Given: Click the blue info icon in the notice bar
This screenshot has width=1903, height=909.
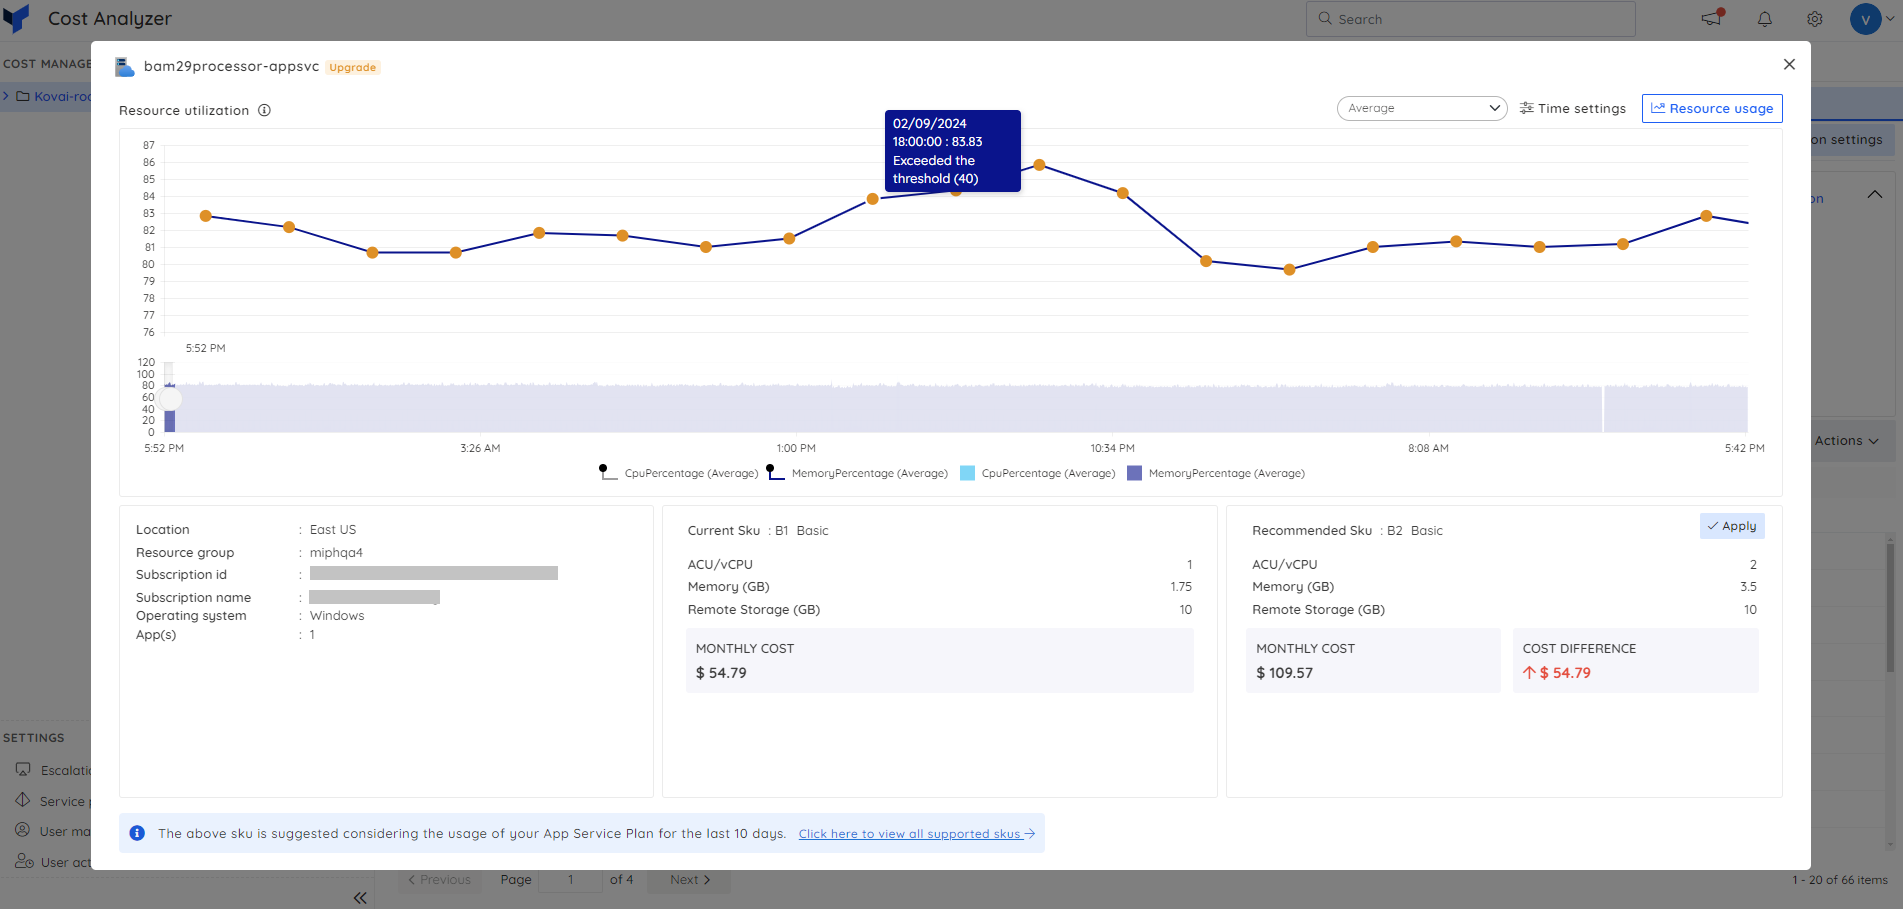Looking at the screenshot, I should 137,833.
